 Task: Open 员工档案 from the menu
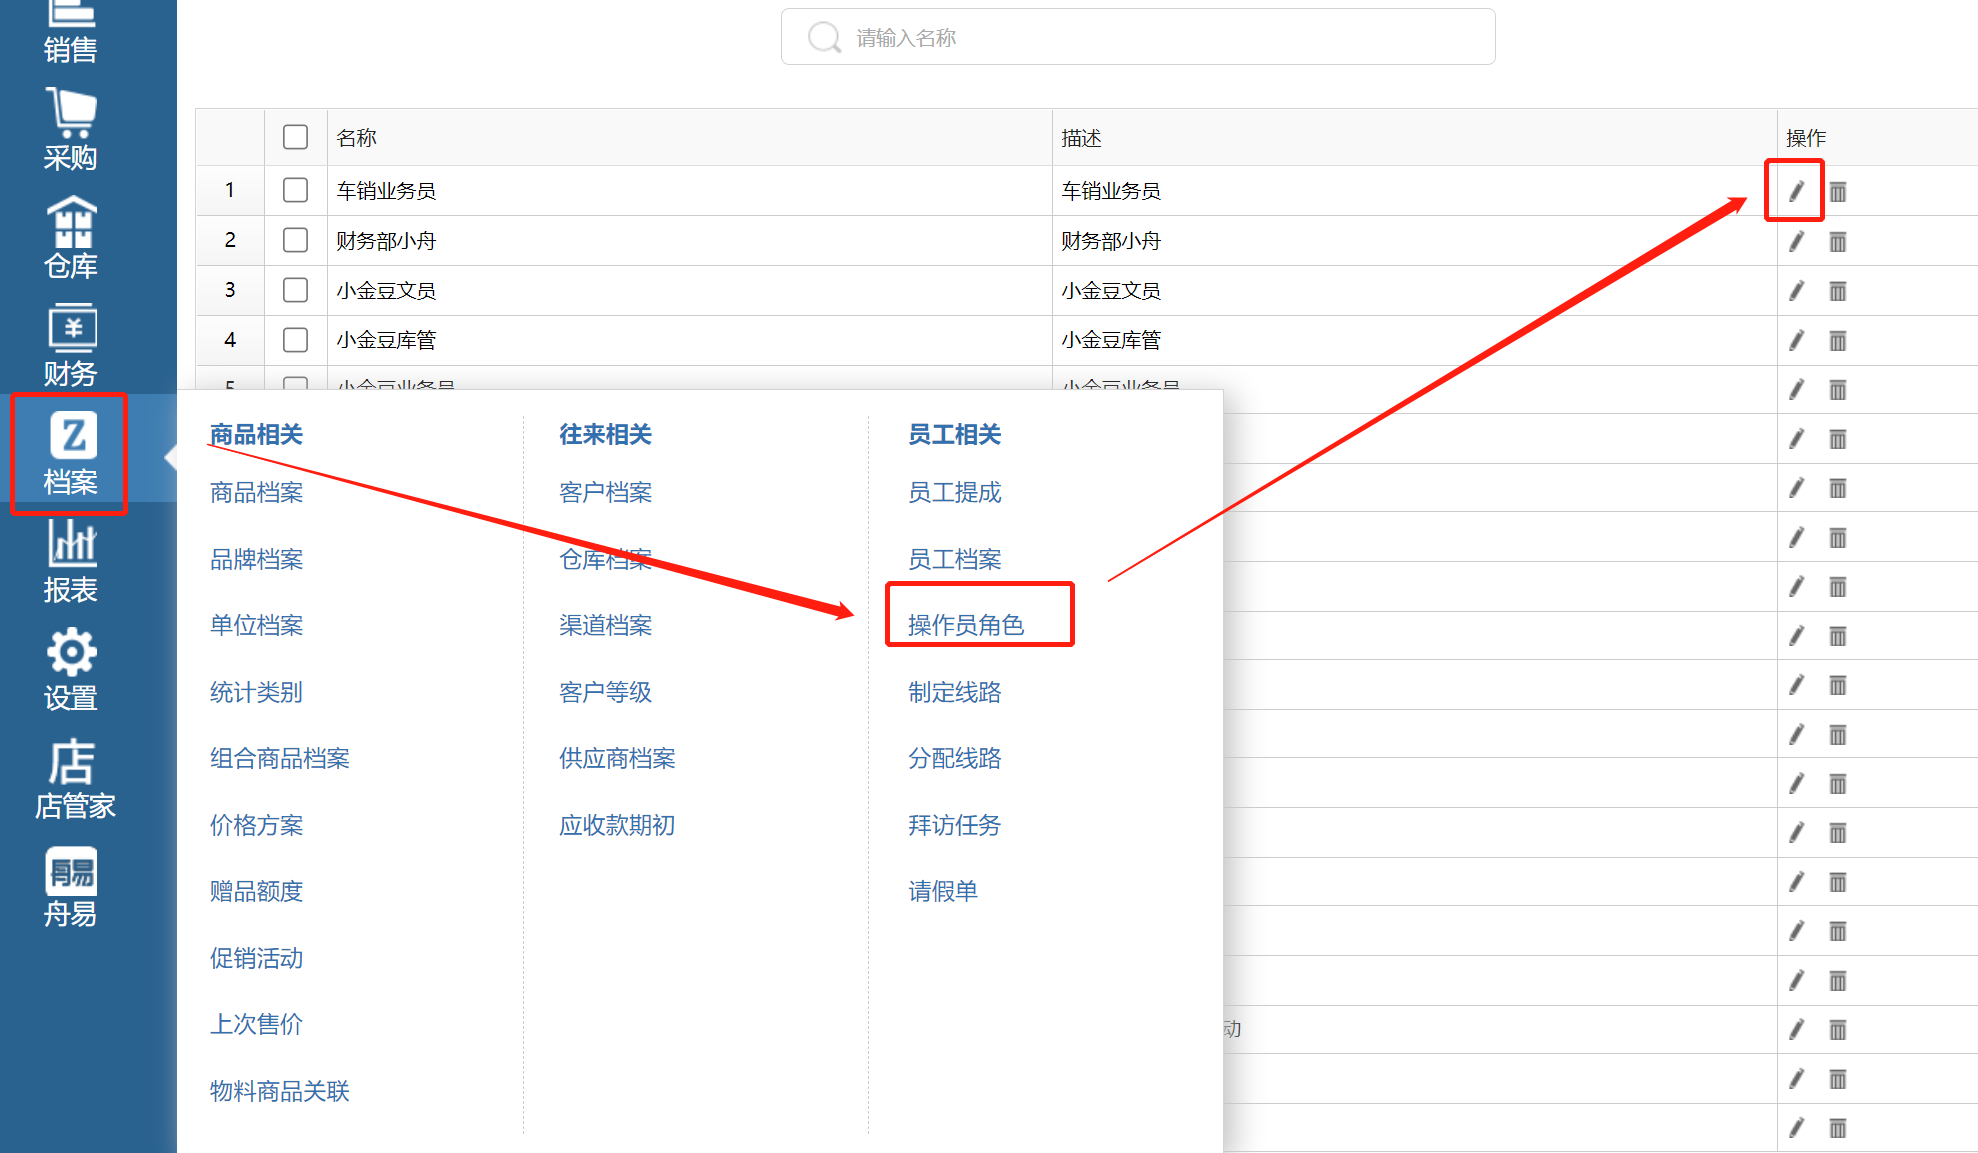point(954,559)
